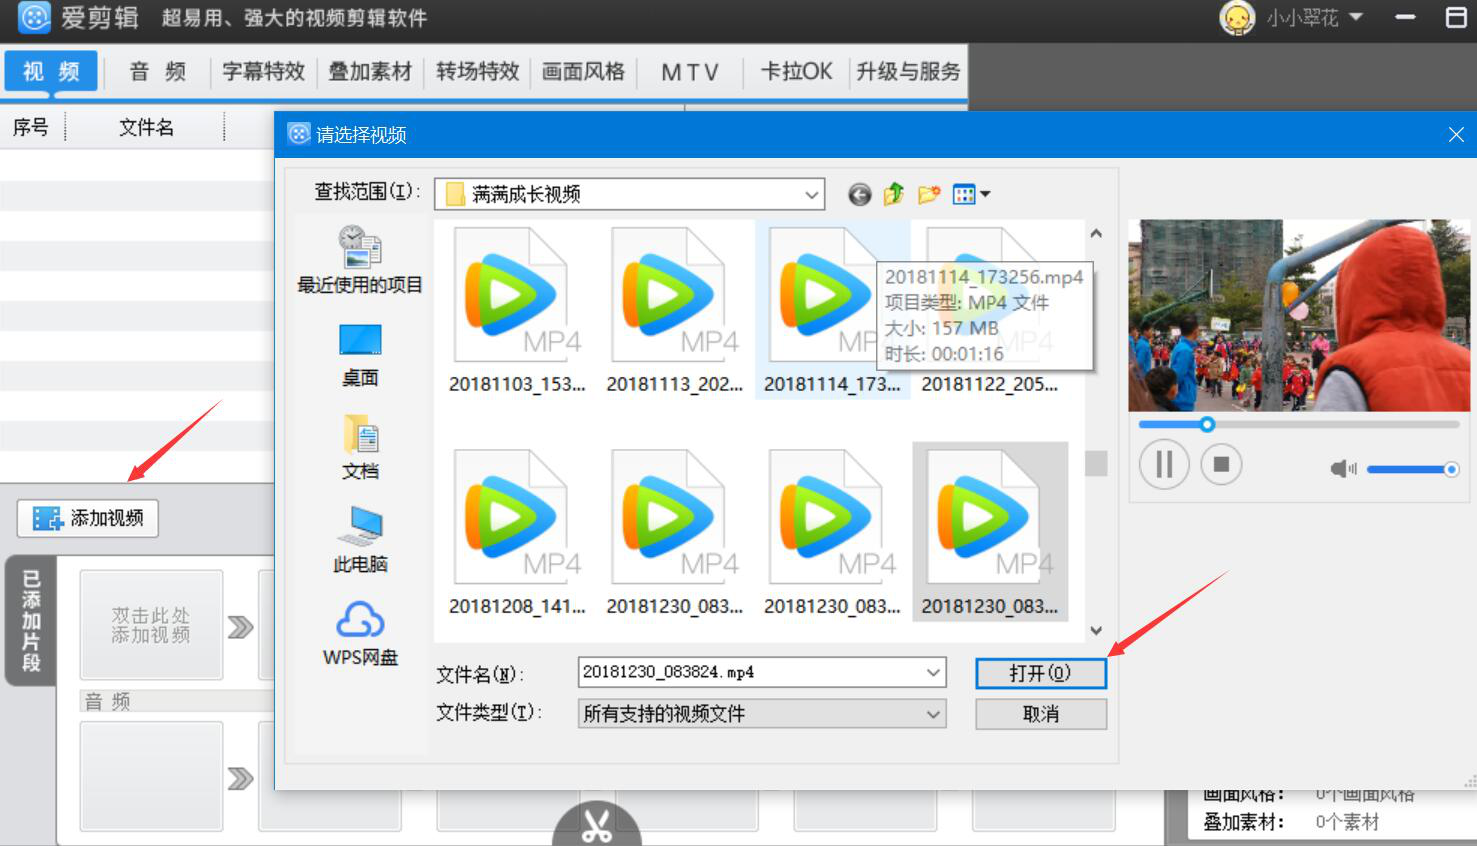Viewport: 1477px width, 846px height.
Task: Open the 文件类型 dropdown
Action: tap(931, 714)
